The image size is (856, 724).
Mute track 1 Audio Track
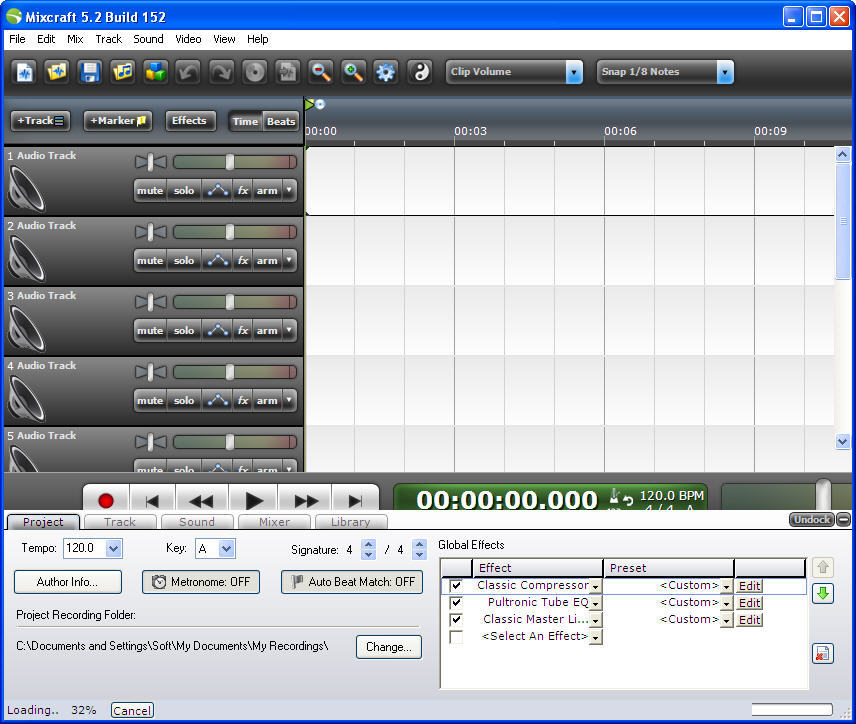[150, 191]
